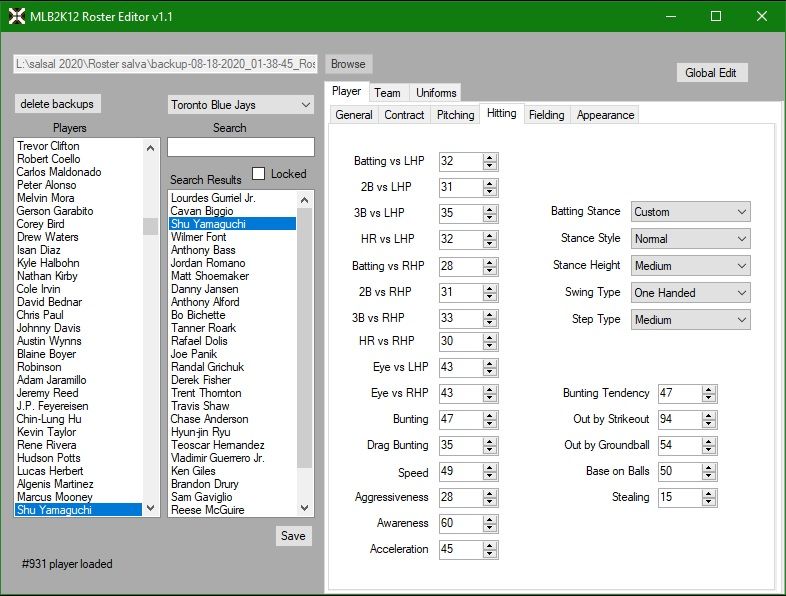Screen dimensions: 786x596
Task: Decrease the Aggressiveness value
Action: [x=490, y=502]
